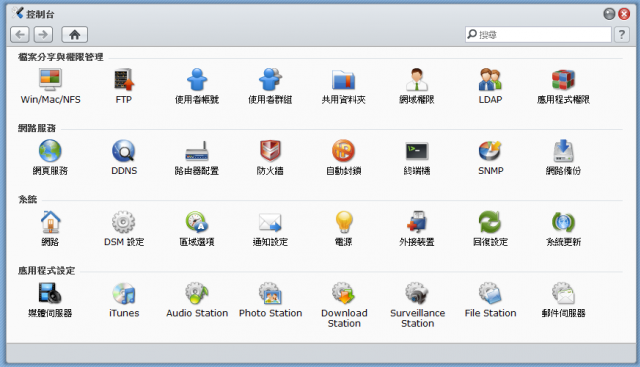Open 系統更新 system update icon
The height and width of the screenshot is (367, 640).
(563, 222)
